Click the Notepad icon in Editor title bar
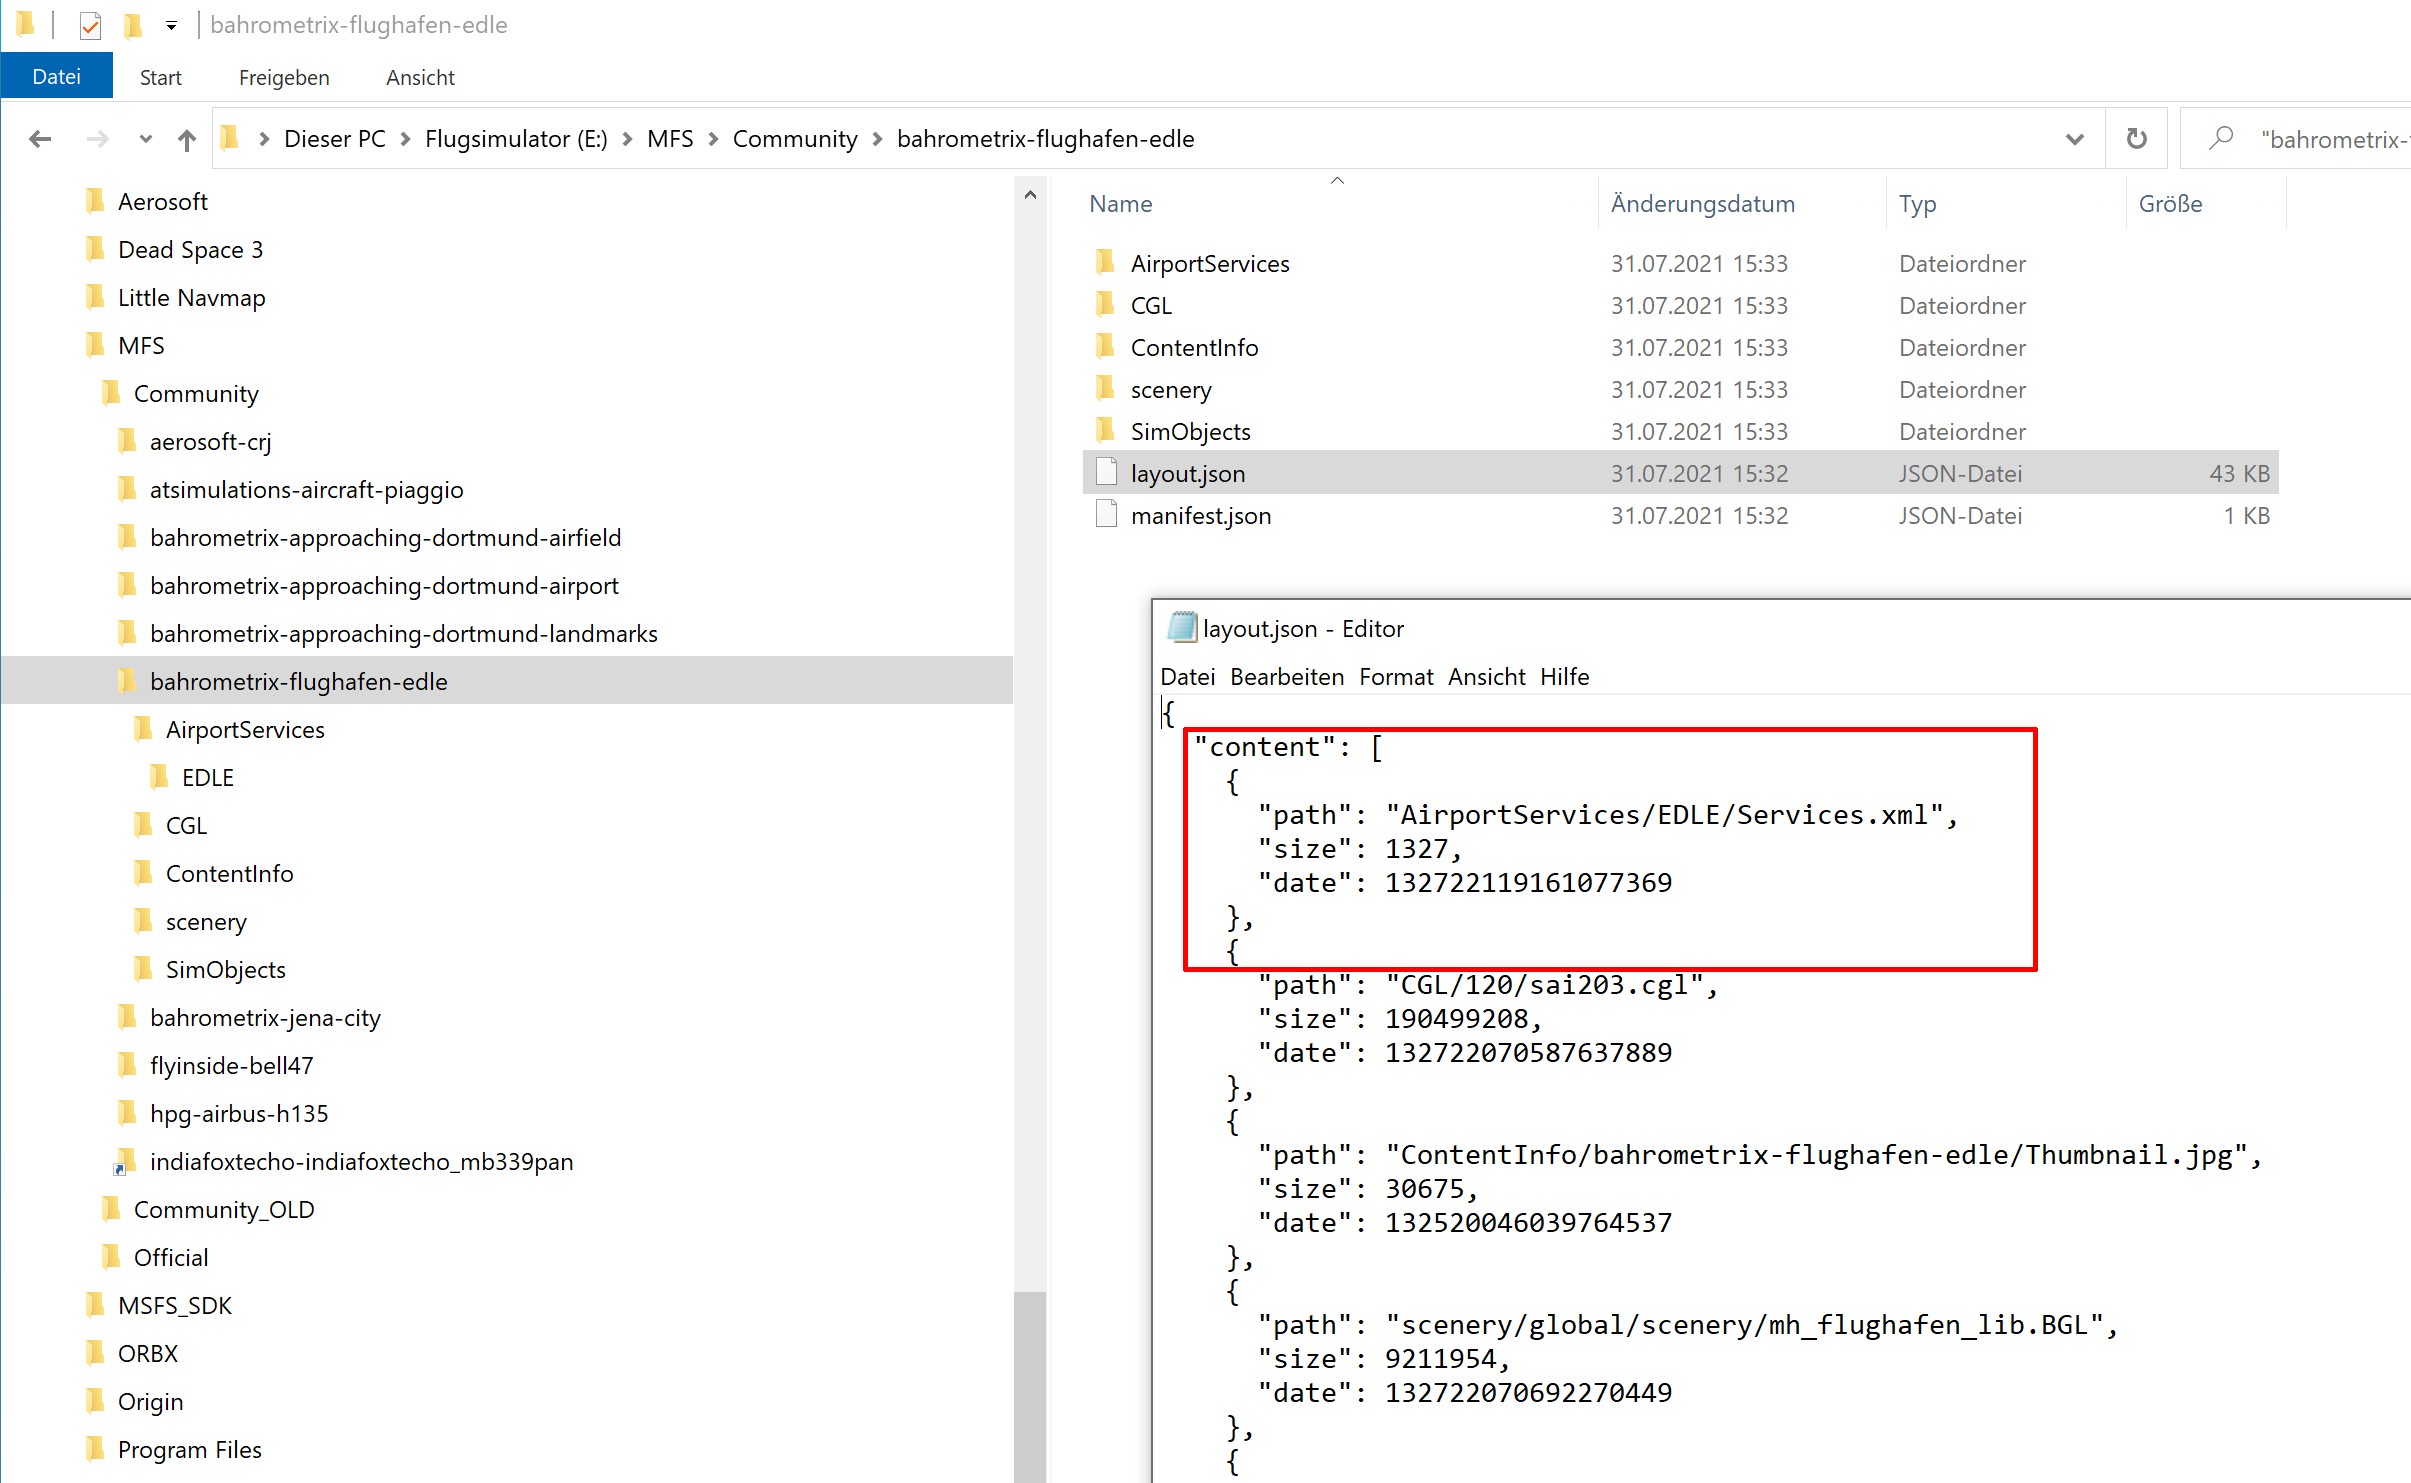Viewport: 2411px width, 1483px height. pos(1182,628)
